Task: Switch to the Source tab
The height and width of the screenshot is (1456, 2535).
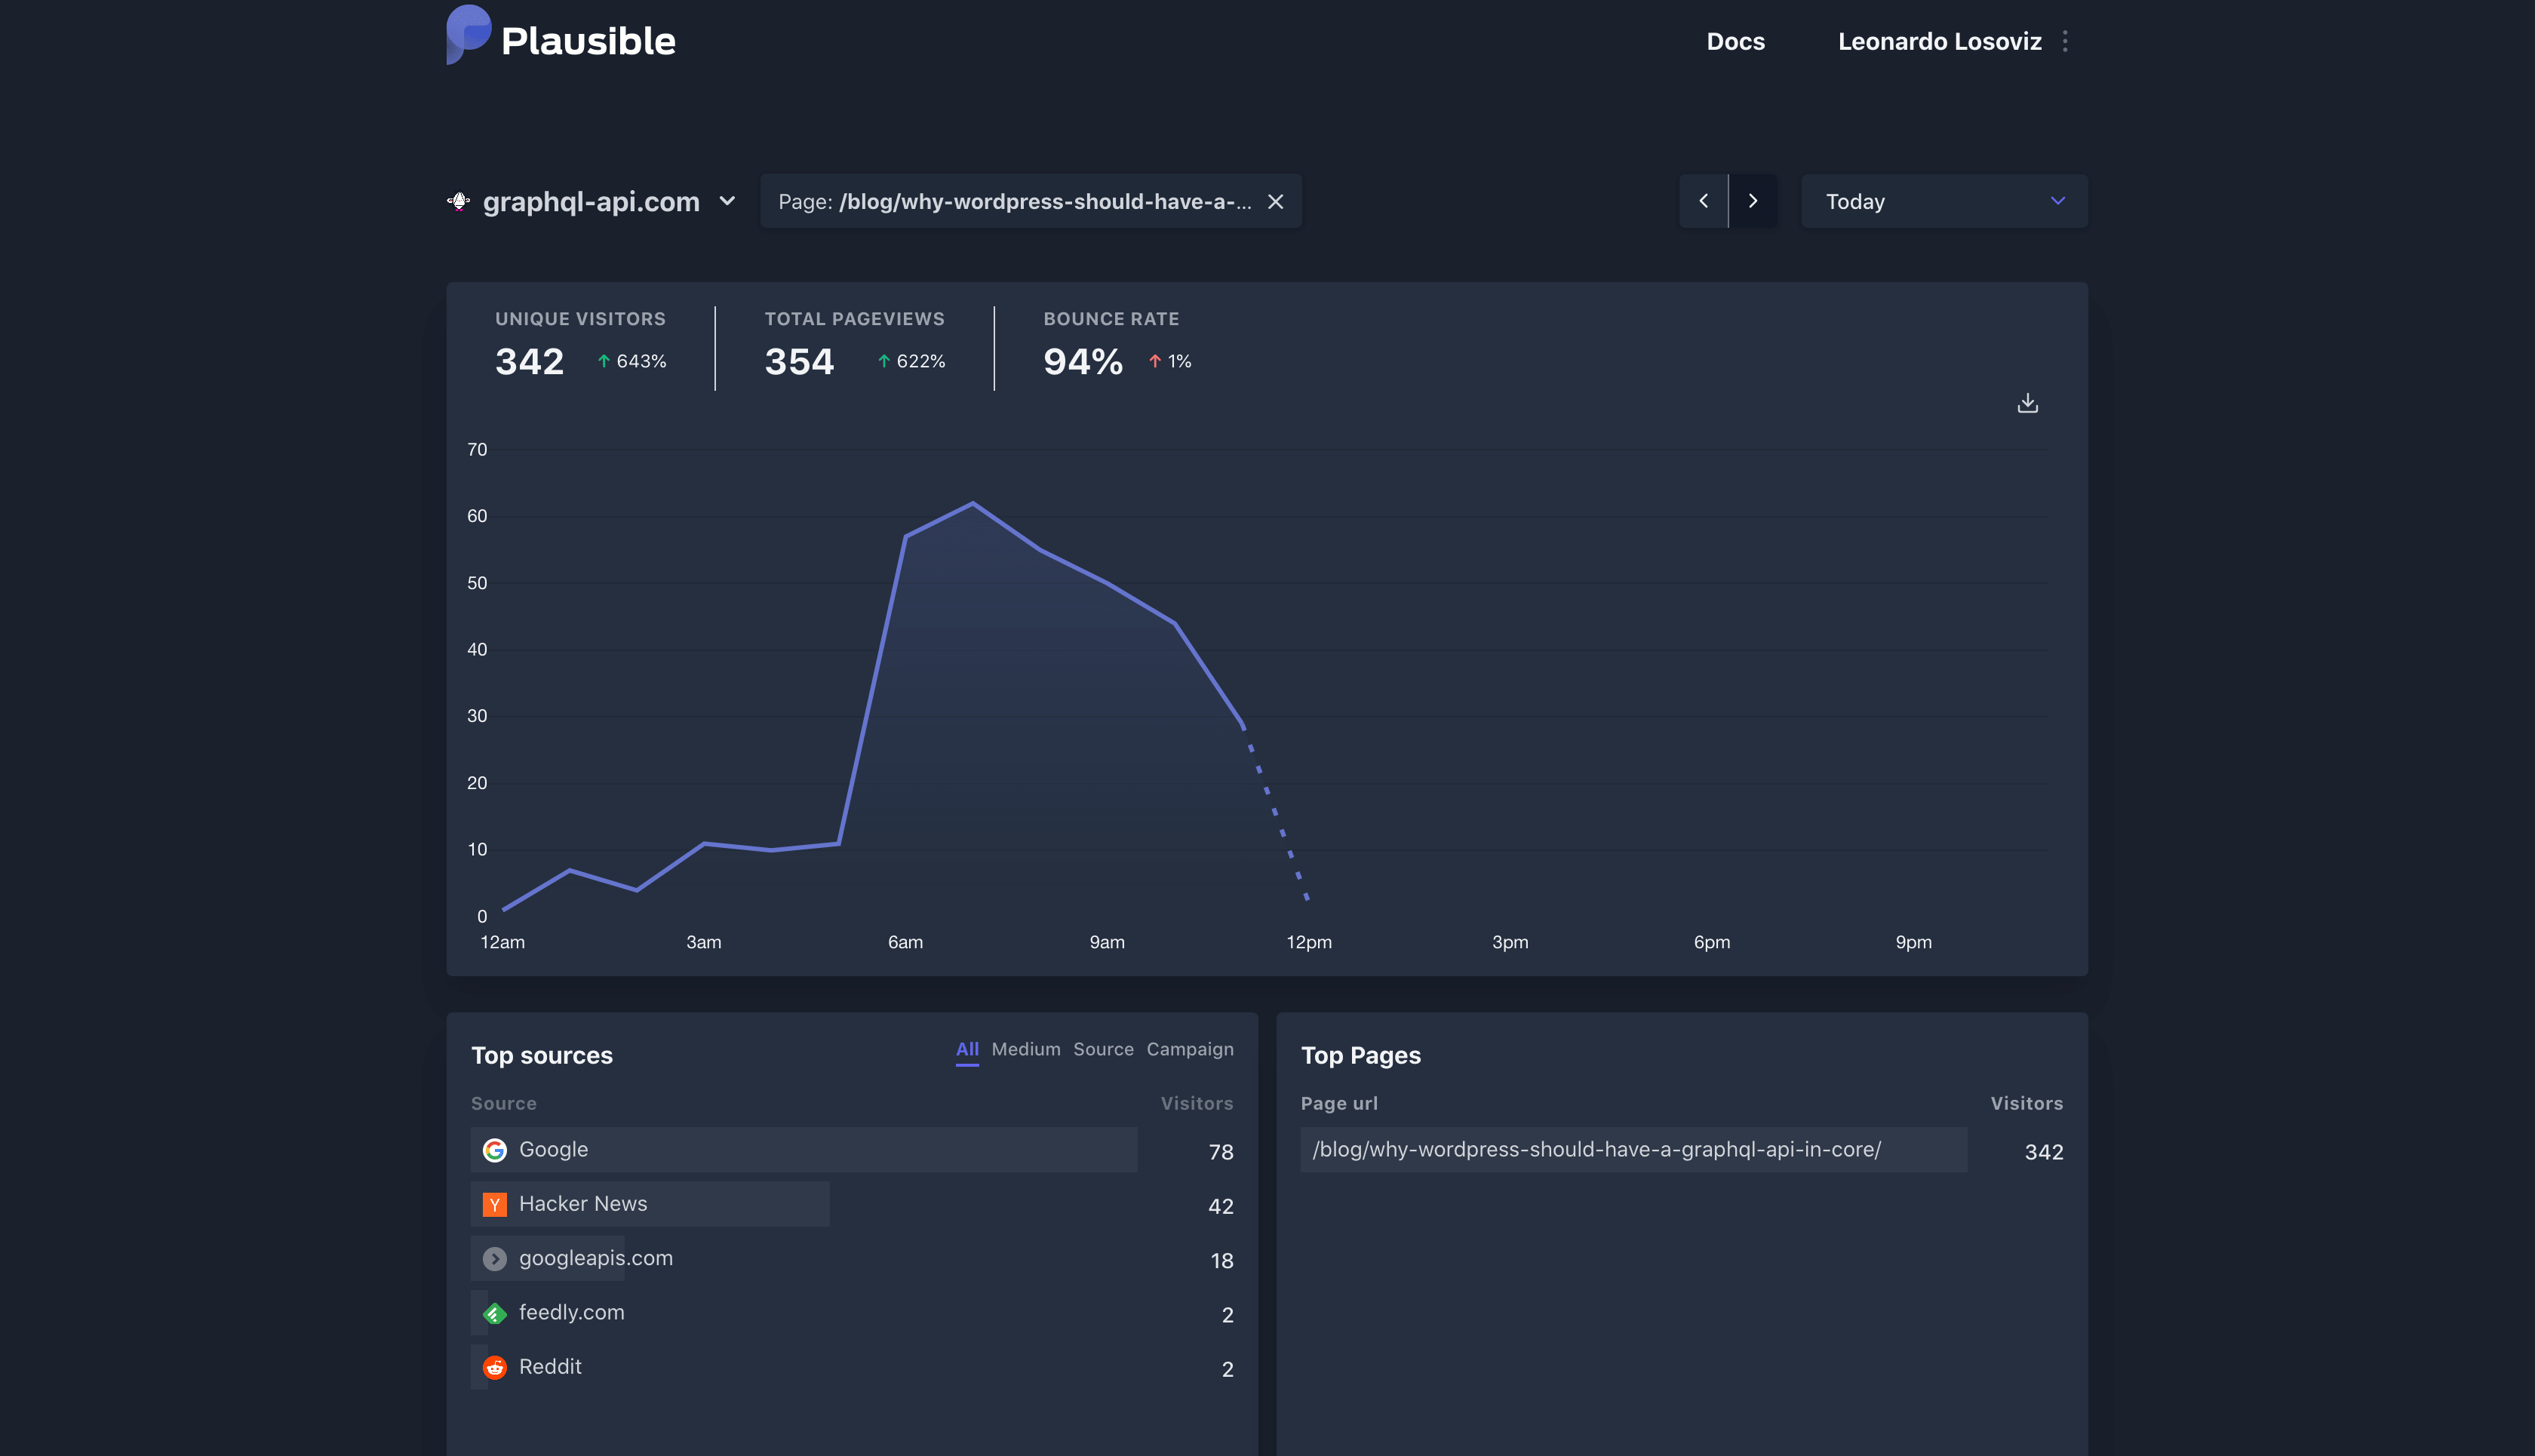Action: [1103, 1049]
